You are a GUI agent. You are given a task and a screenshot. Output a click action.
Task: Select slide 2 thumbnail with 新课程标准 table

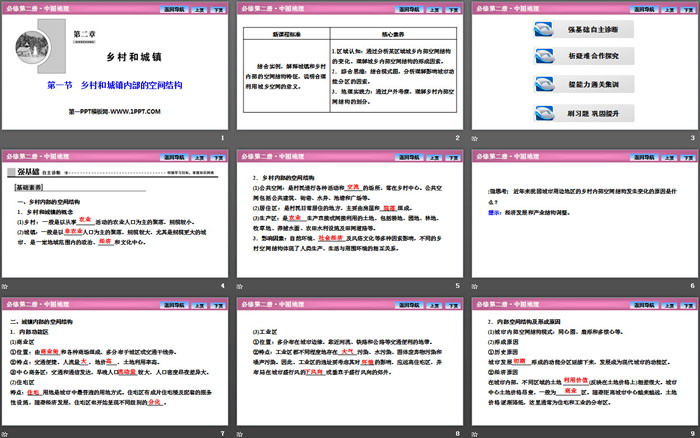tap(350, 70)
